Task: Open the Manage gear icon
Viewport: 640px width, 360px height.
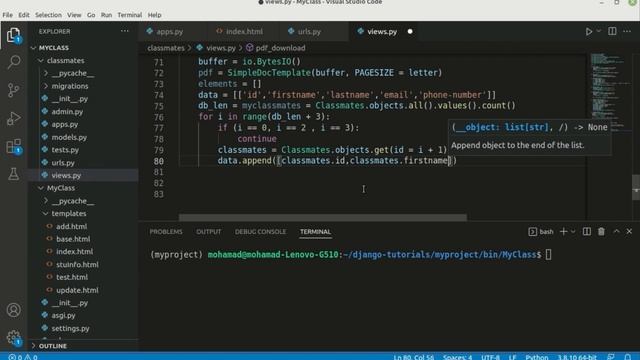Action: [x=13, y=337]
